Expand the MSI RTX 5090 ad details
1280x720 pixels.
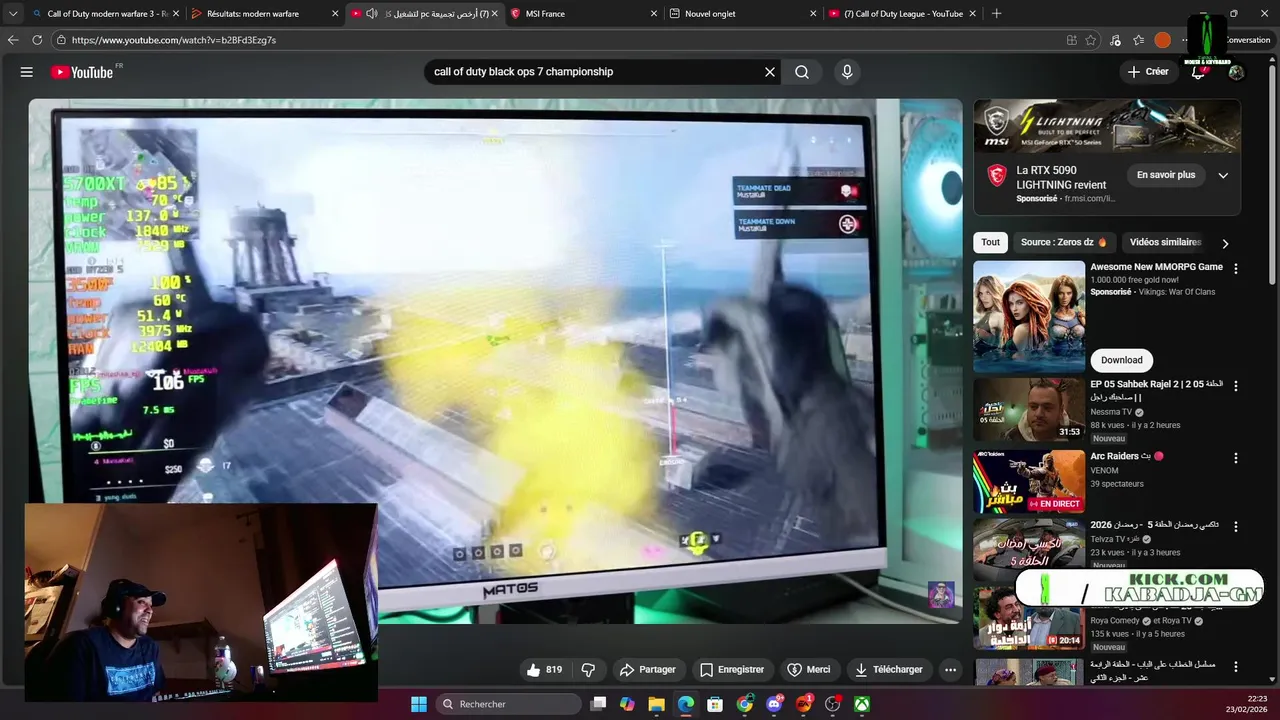coord(1223,175)
